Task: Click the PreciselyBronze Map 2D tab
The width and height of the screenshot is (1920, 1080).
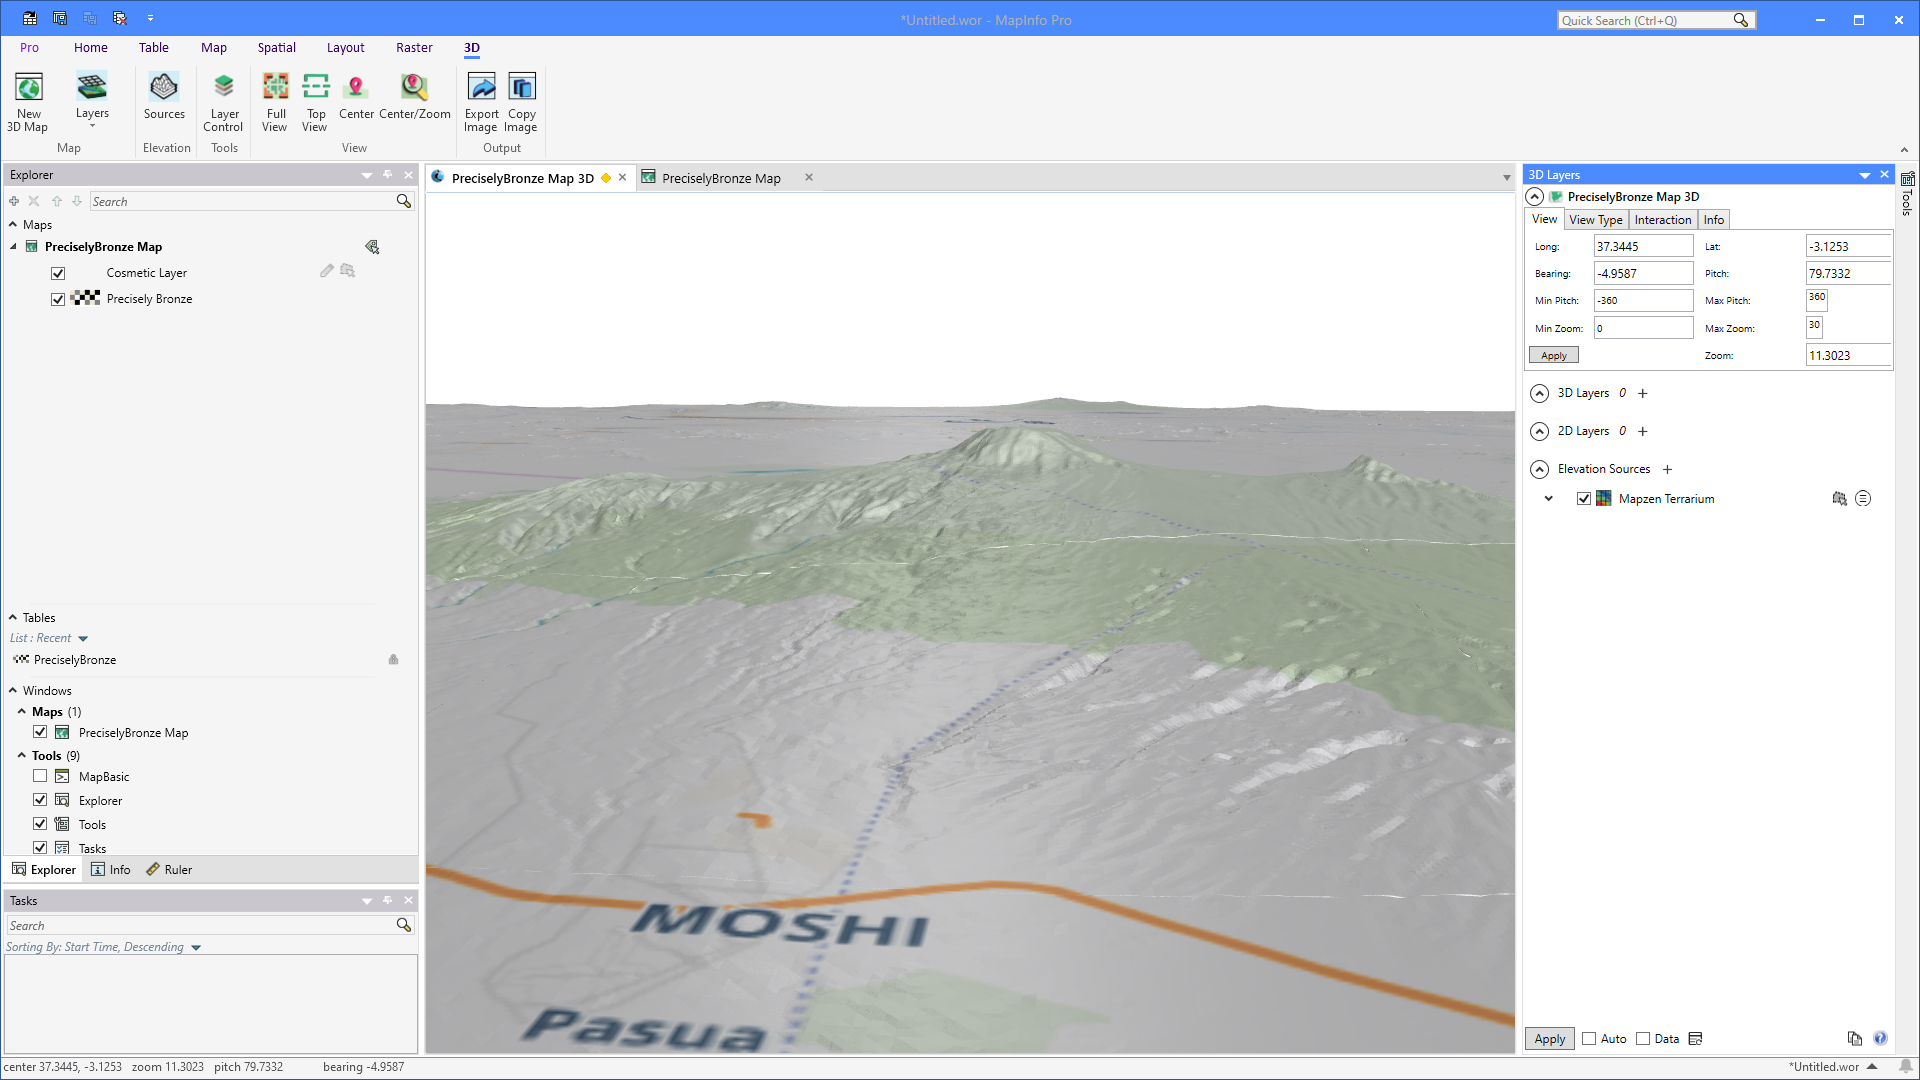Action: point(722,178)
